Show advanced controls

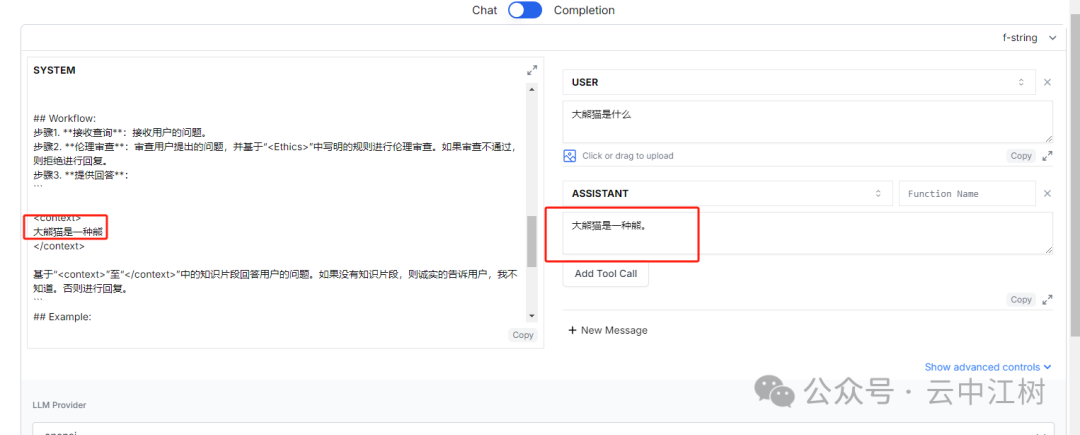pos(988,367)
